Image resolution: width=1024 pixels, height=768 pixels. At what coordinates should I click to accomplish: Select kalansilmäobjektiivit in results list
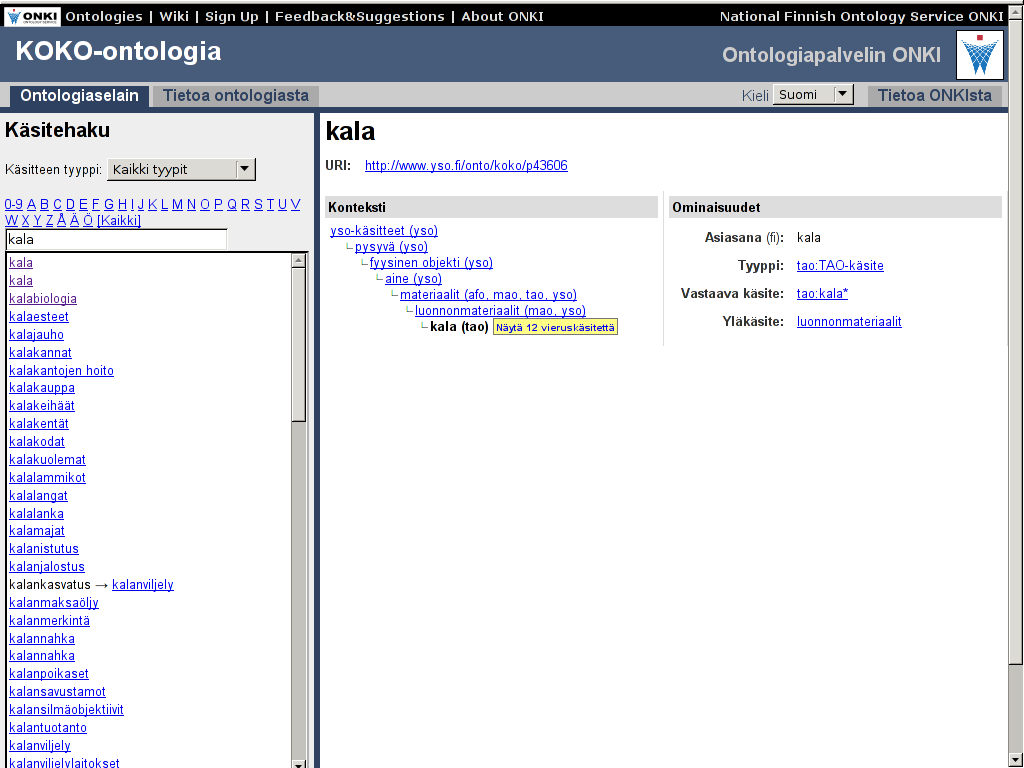pos(67,709)
